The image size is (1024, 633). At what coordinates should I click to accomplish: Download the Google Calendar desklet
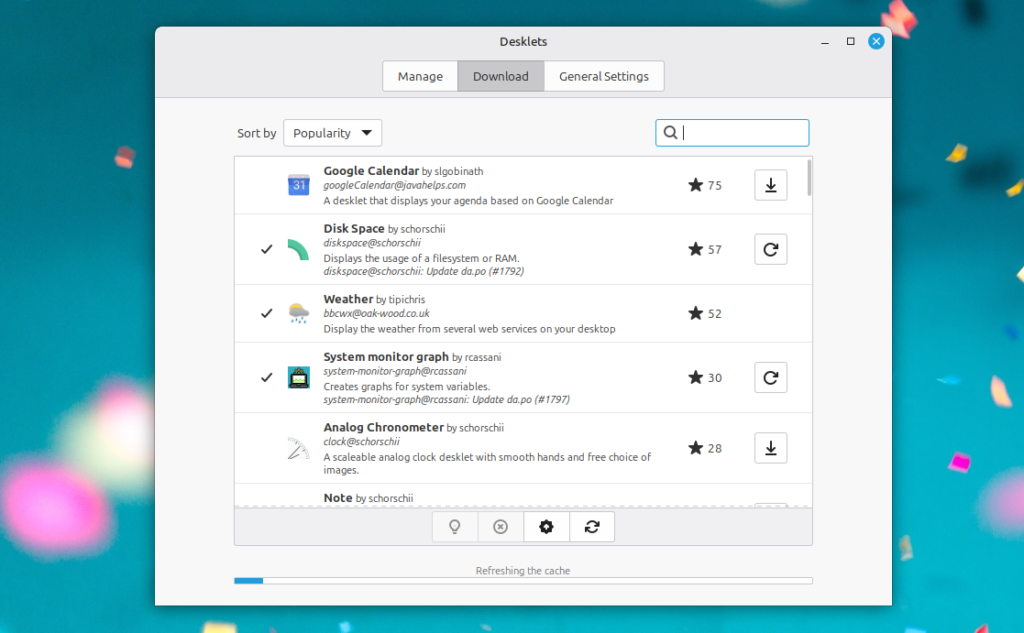point(770,185)
